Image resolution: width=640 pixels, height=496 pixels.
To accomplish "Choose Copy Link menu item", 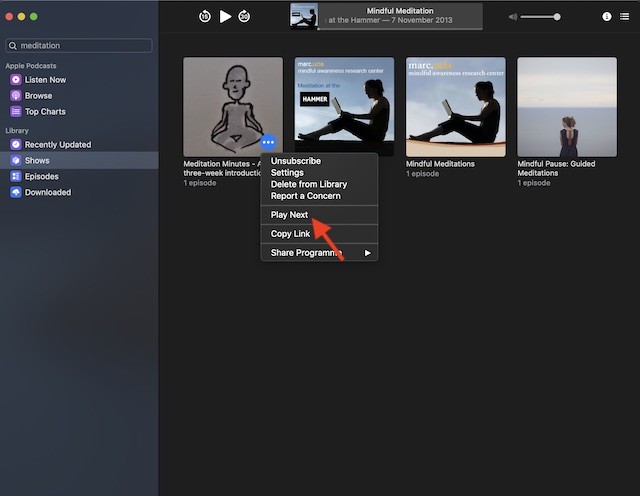I will [319, 234].
